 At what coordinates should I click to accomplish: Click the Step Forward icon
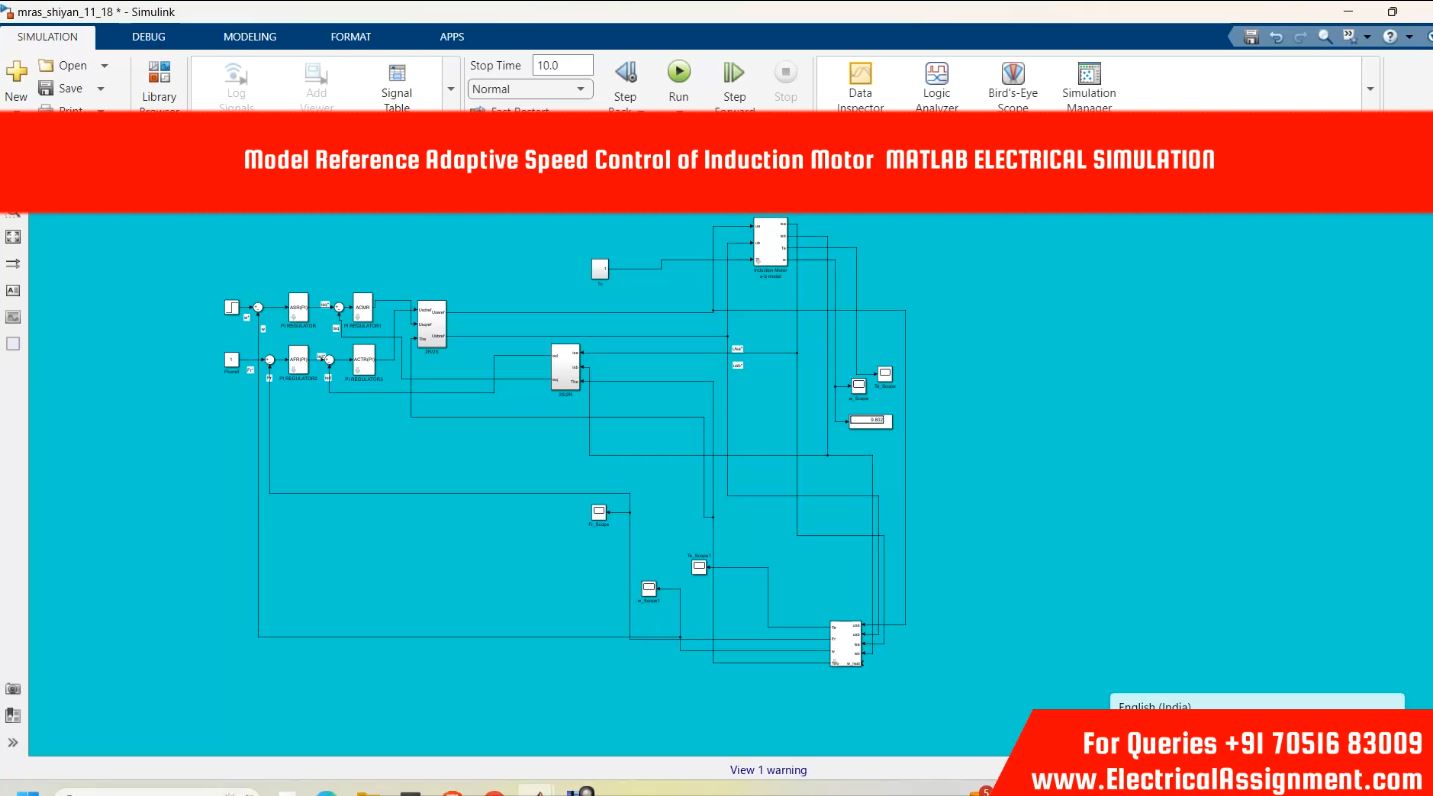tap(734, 72)
